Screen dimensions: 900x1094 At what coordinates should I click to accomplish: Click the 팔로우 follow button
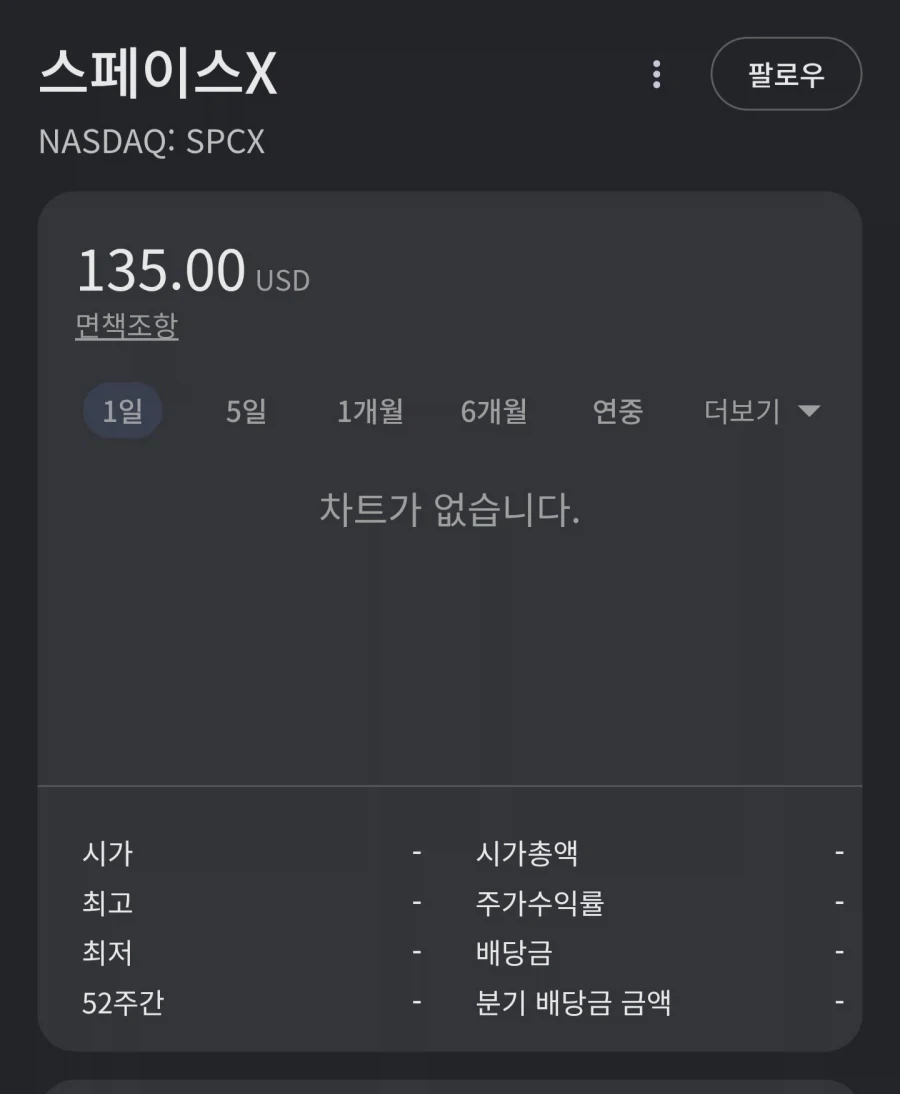tap(786, 74)
